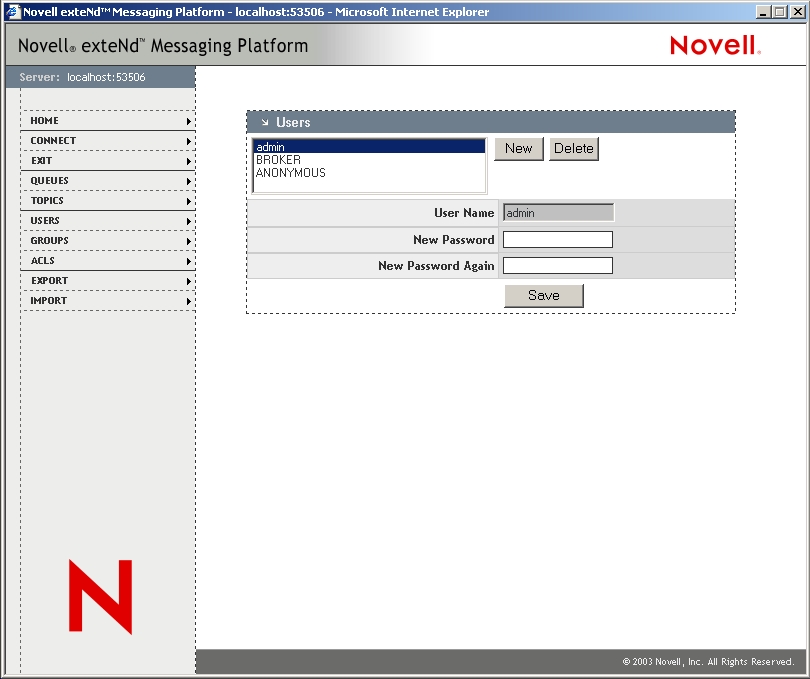Select the EXIT menu item

click(107, 161)
